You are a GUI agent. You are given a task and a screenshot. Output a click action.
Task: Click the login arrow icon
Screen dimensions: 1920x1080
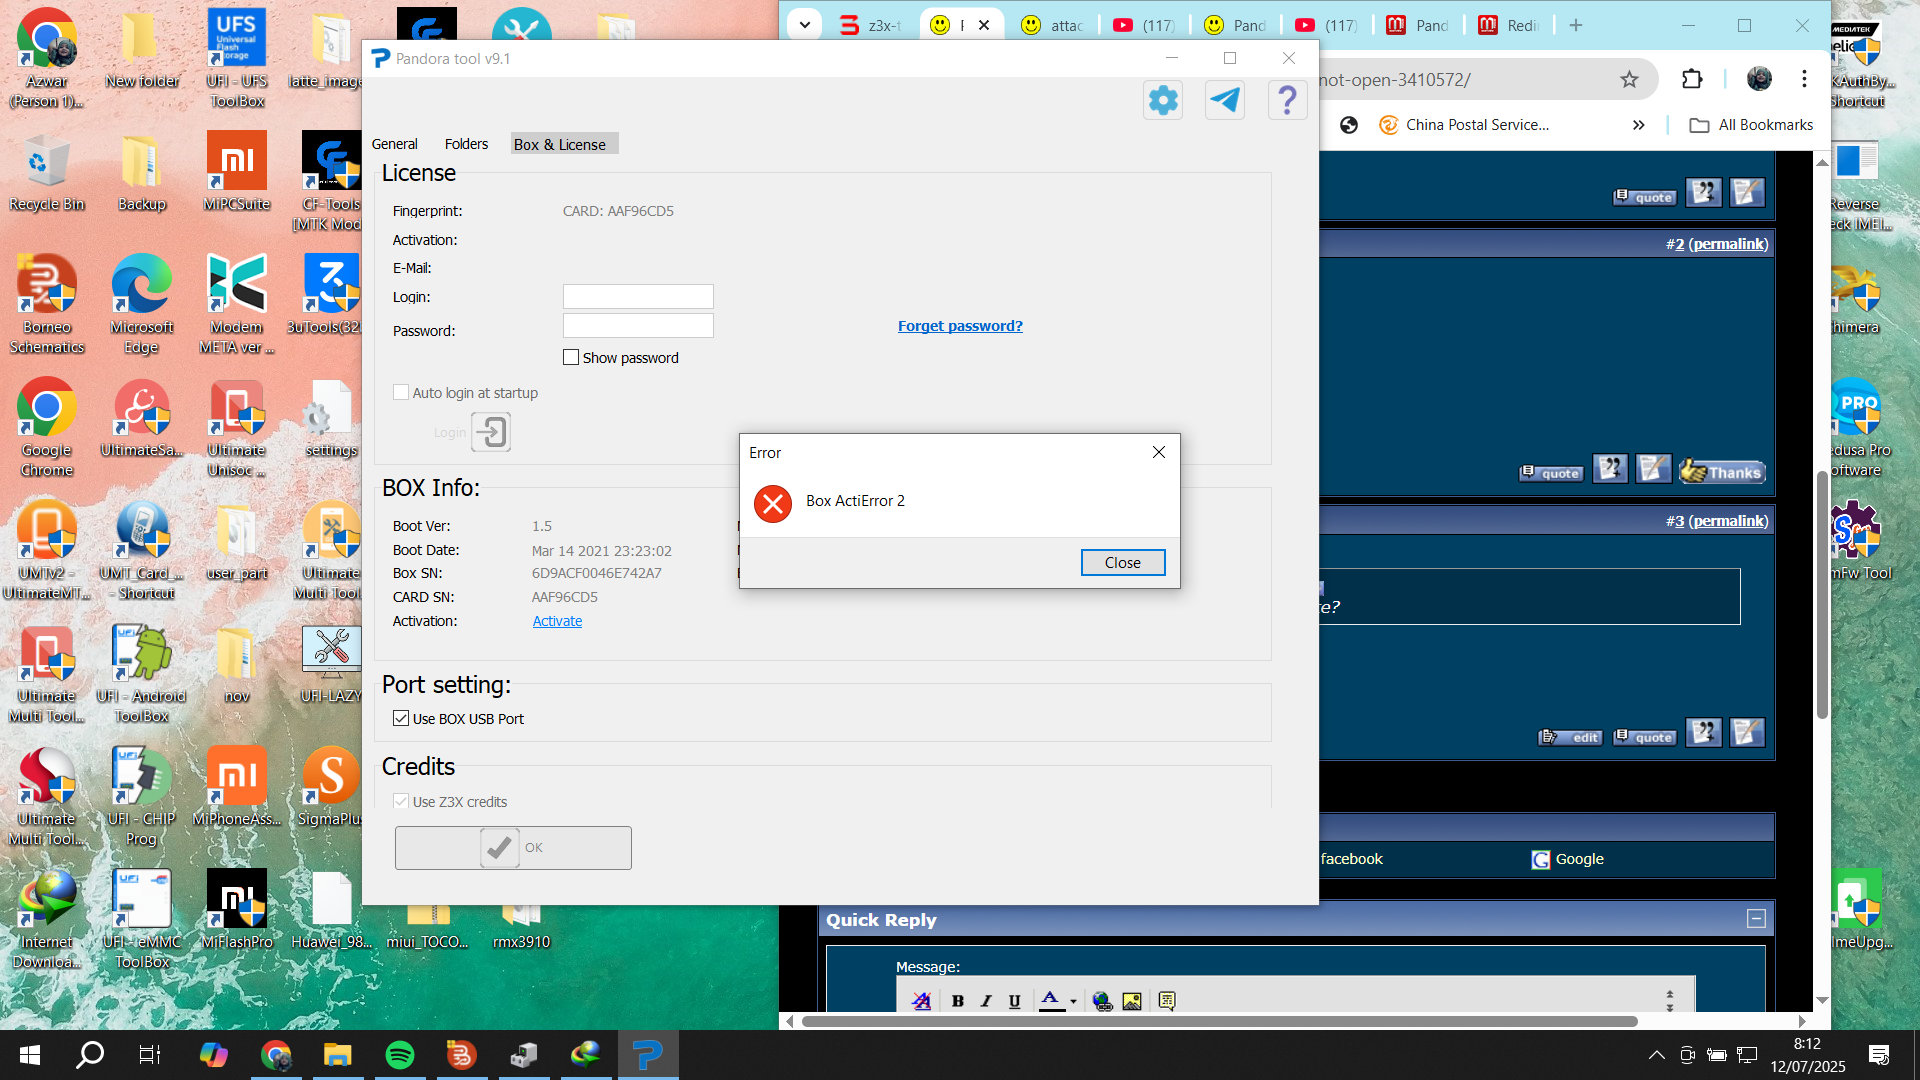pyautogui.click(x=491, y=432)
